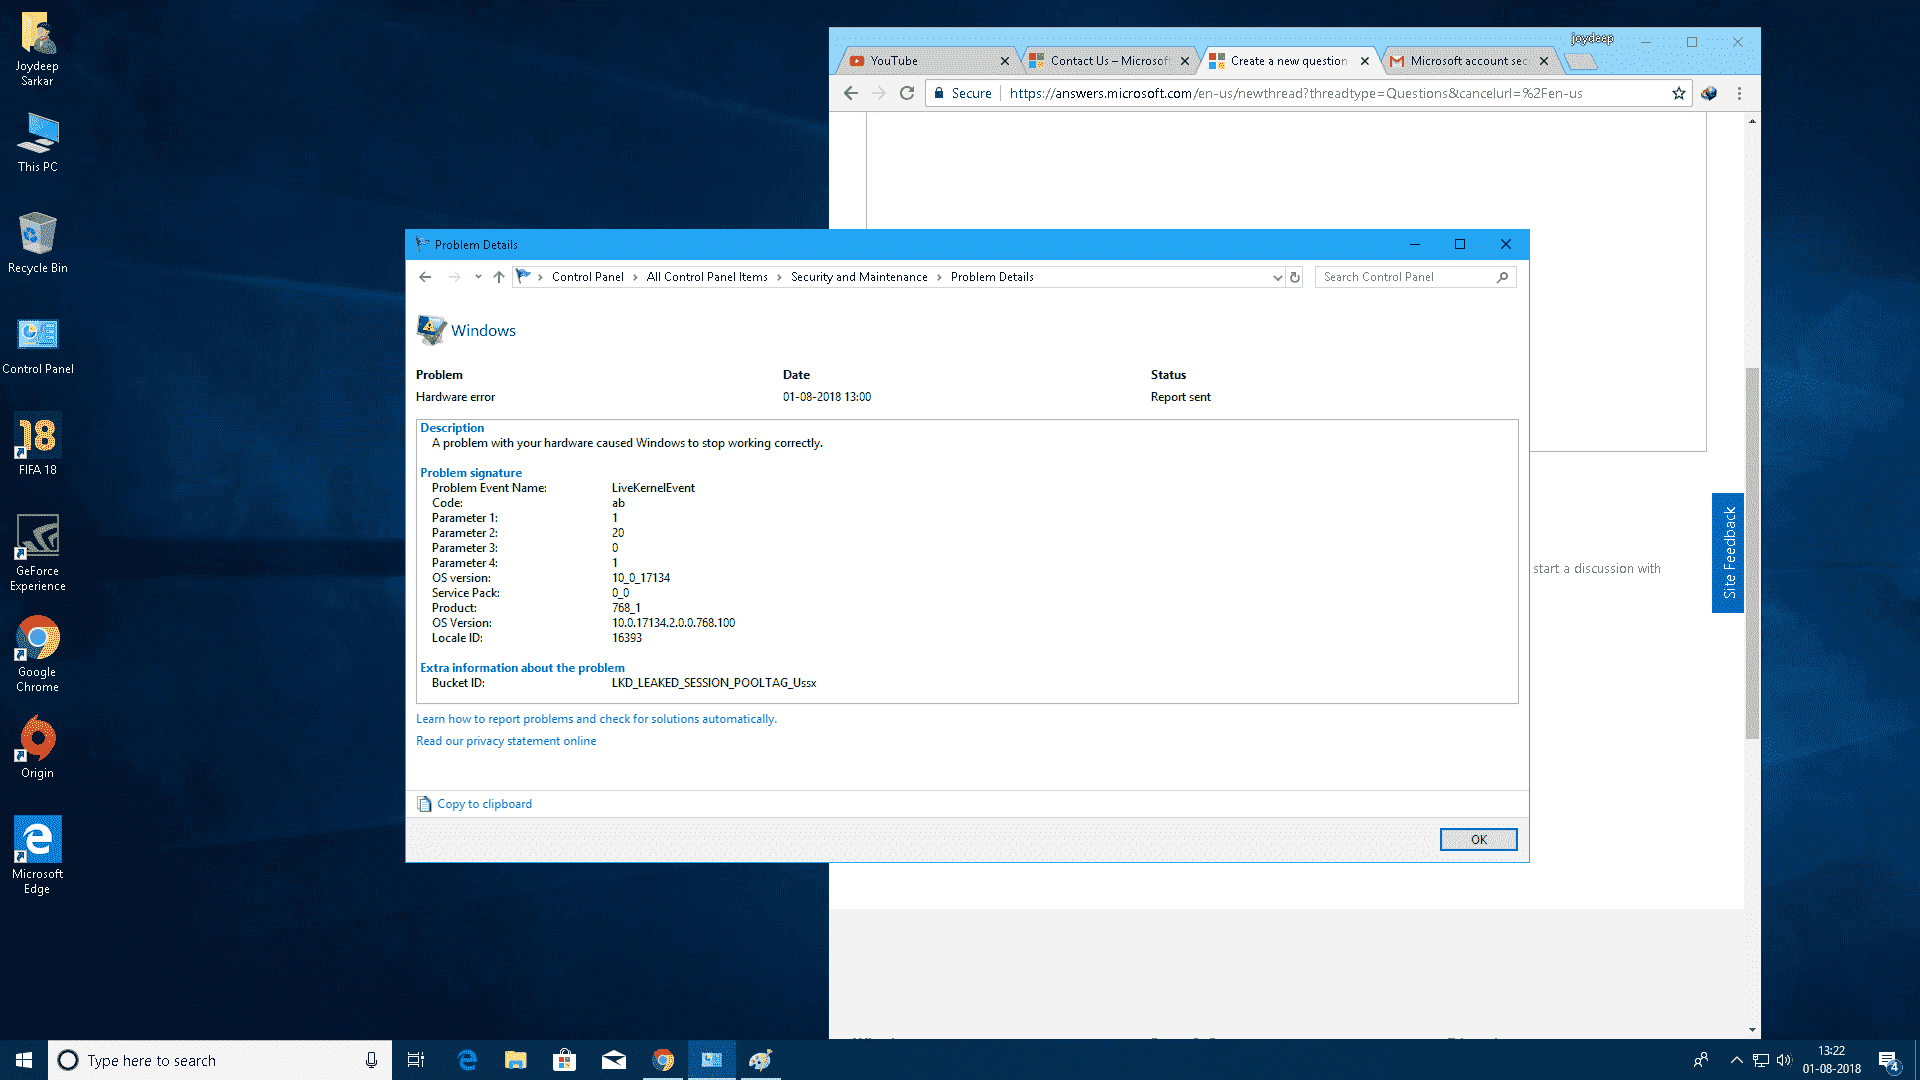Open network icon in system tray
Screen dimensions: 1920x1080
click(1761, 1060)
